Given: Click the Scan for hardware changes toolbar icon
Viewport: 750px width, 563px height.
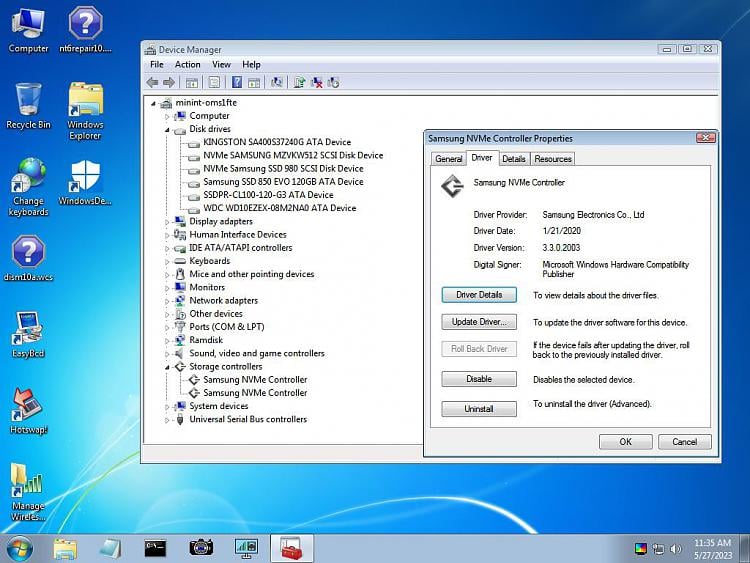Looking at the screenshot, I should pos(276,82).
